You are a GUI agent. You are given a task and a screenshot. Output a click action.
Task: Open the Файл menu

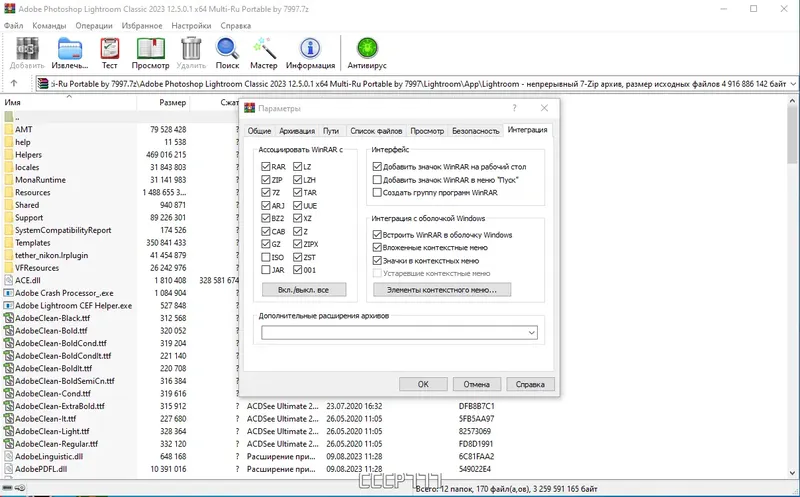coord(13,26)
